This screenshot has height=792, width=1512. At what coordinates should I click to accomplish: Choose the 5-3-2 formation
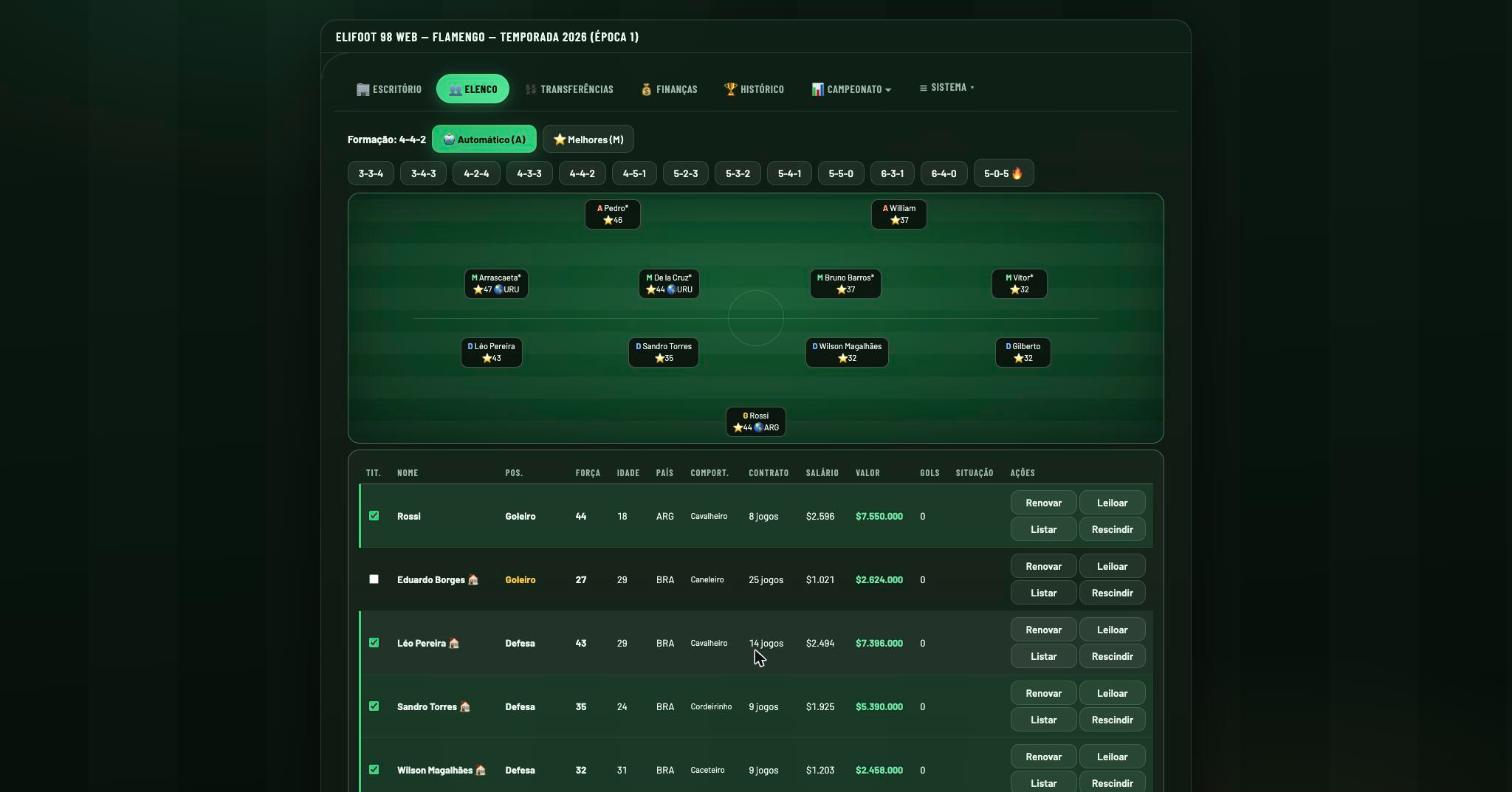(x=738, y=173)
